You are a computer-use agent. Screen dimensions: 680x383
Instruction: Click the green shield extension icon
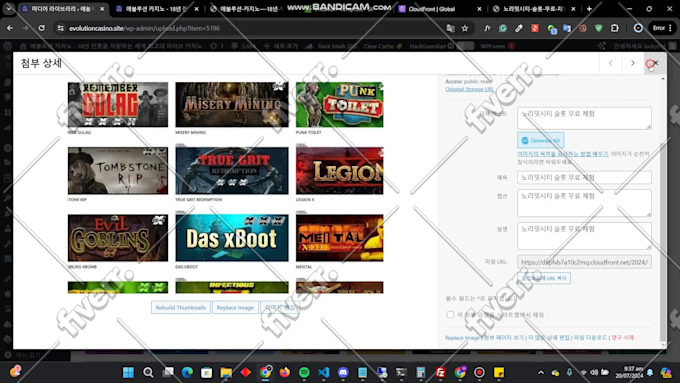click(598, 28)
